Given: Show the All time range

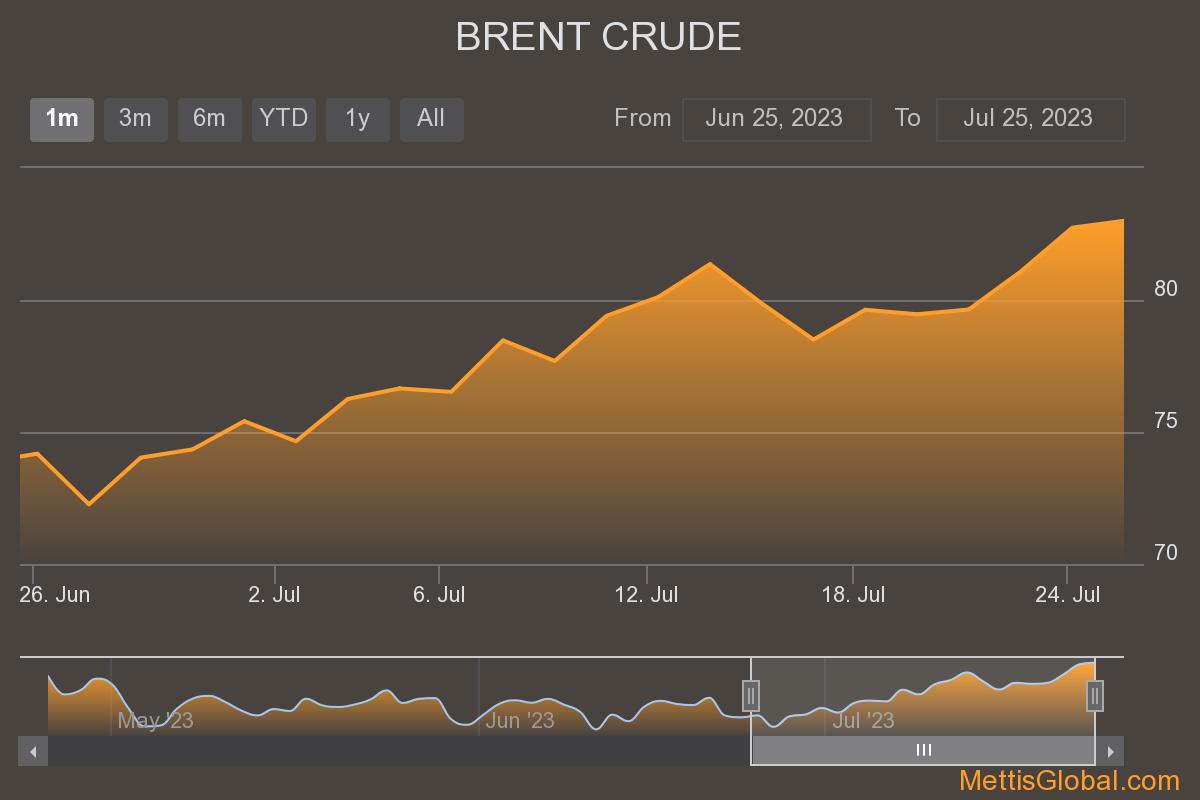Looking at the screenshot, I should (431, 119).
